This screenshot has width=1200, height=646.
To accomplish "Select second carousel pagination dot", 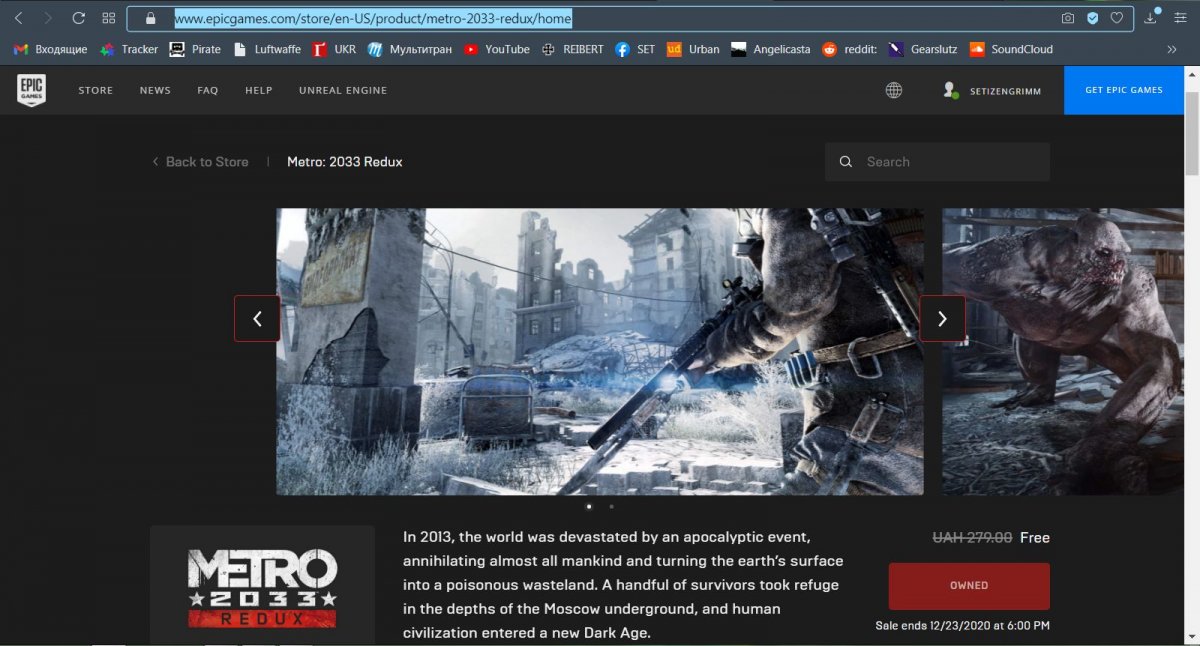I will 611,507.
